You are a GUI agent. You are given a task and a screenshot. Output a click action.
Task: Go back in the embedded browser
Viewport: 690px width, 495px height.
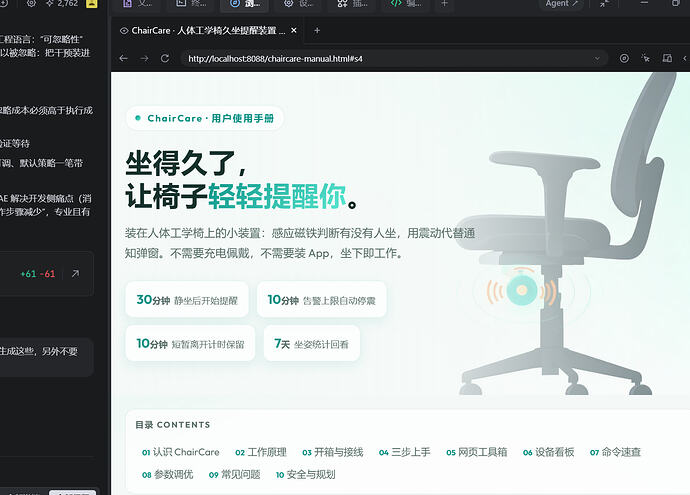pyautogui.click(x=124, y=58)
